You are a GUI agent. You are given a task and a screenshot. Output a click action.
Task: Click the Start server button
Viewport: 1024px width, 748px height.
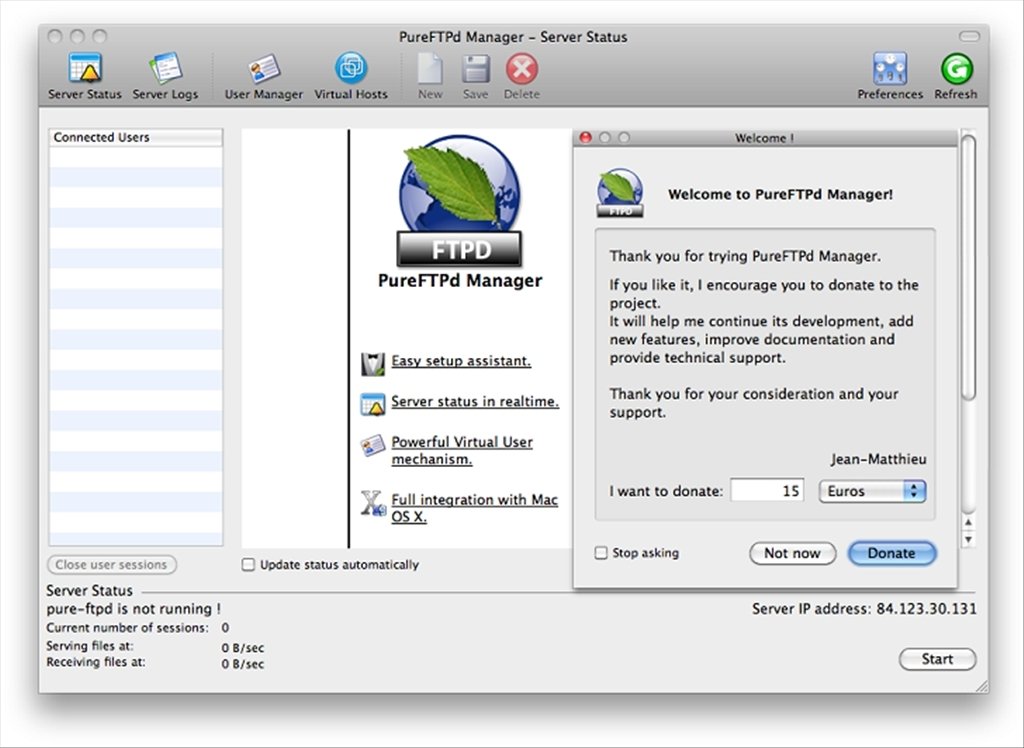pos(937,659)
